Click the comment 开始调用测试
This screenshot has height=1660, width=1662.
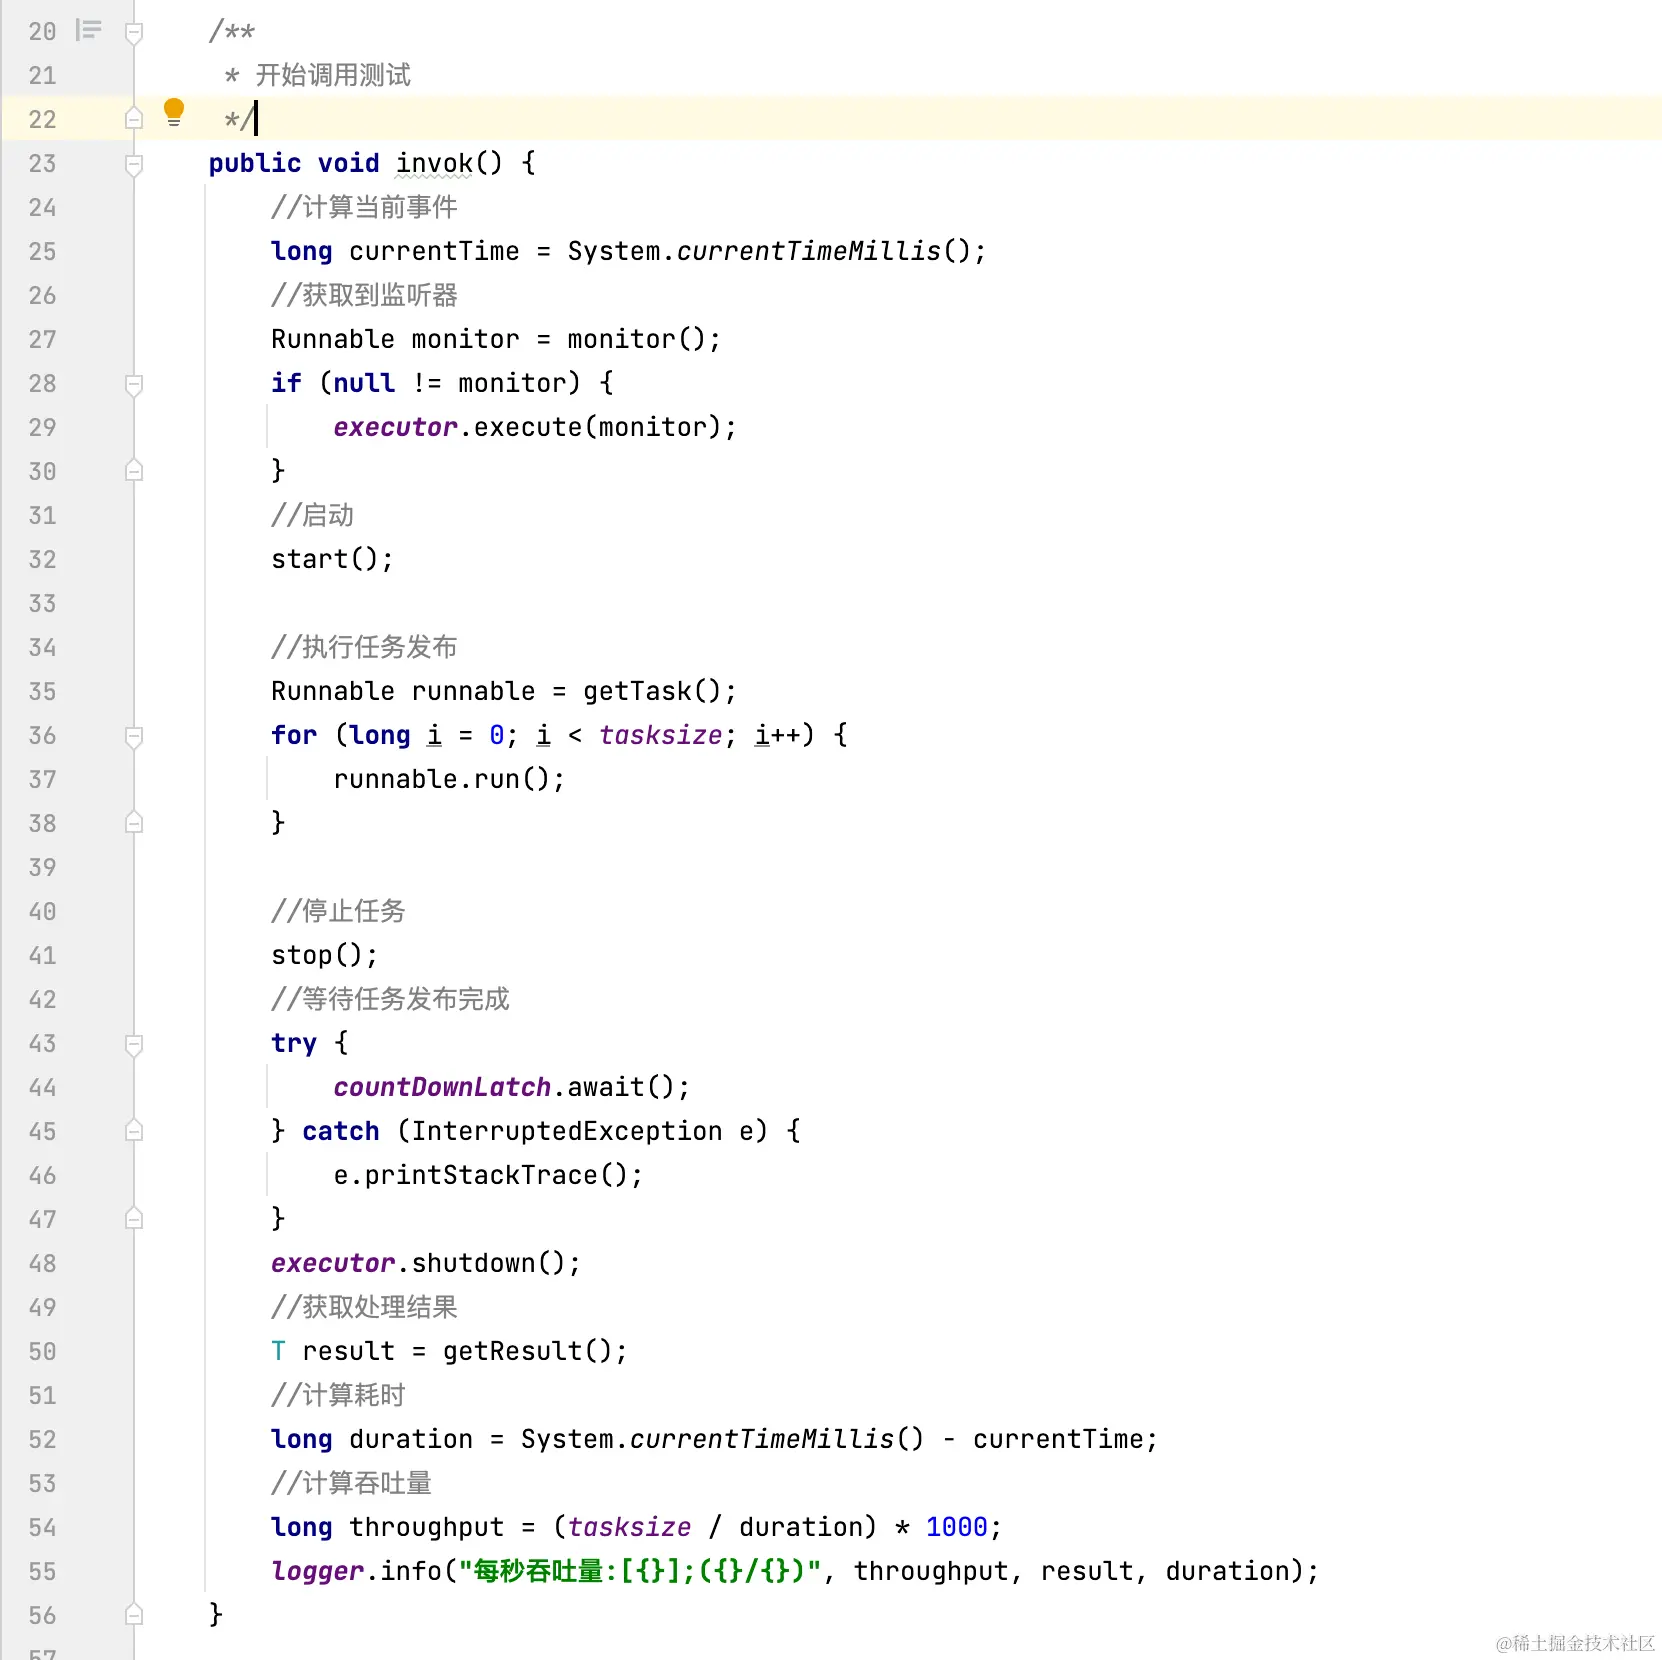pyautogui.click(x=333, y=75)
